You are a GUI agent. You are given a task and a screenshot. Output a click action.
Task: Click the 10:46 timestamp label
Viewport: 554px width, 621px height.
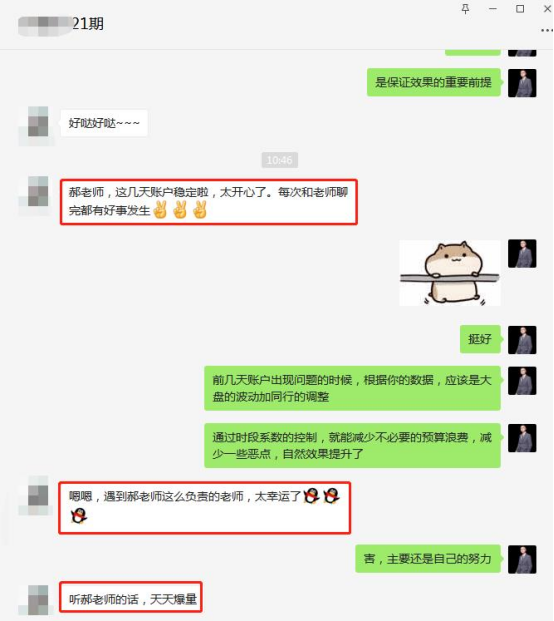click(280, 160)
